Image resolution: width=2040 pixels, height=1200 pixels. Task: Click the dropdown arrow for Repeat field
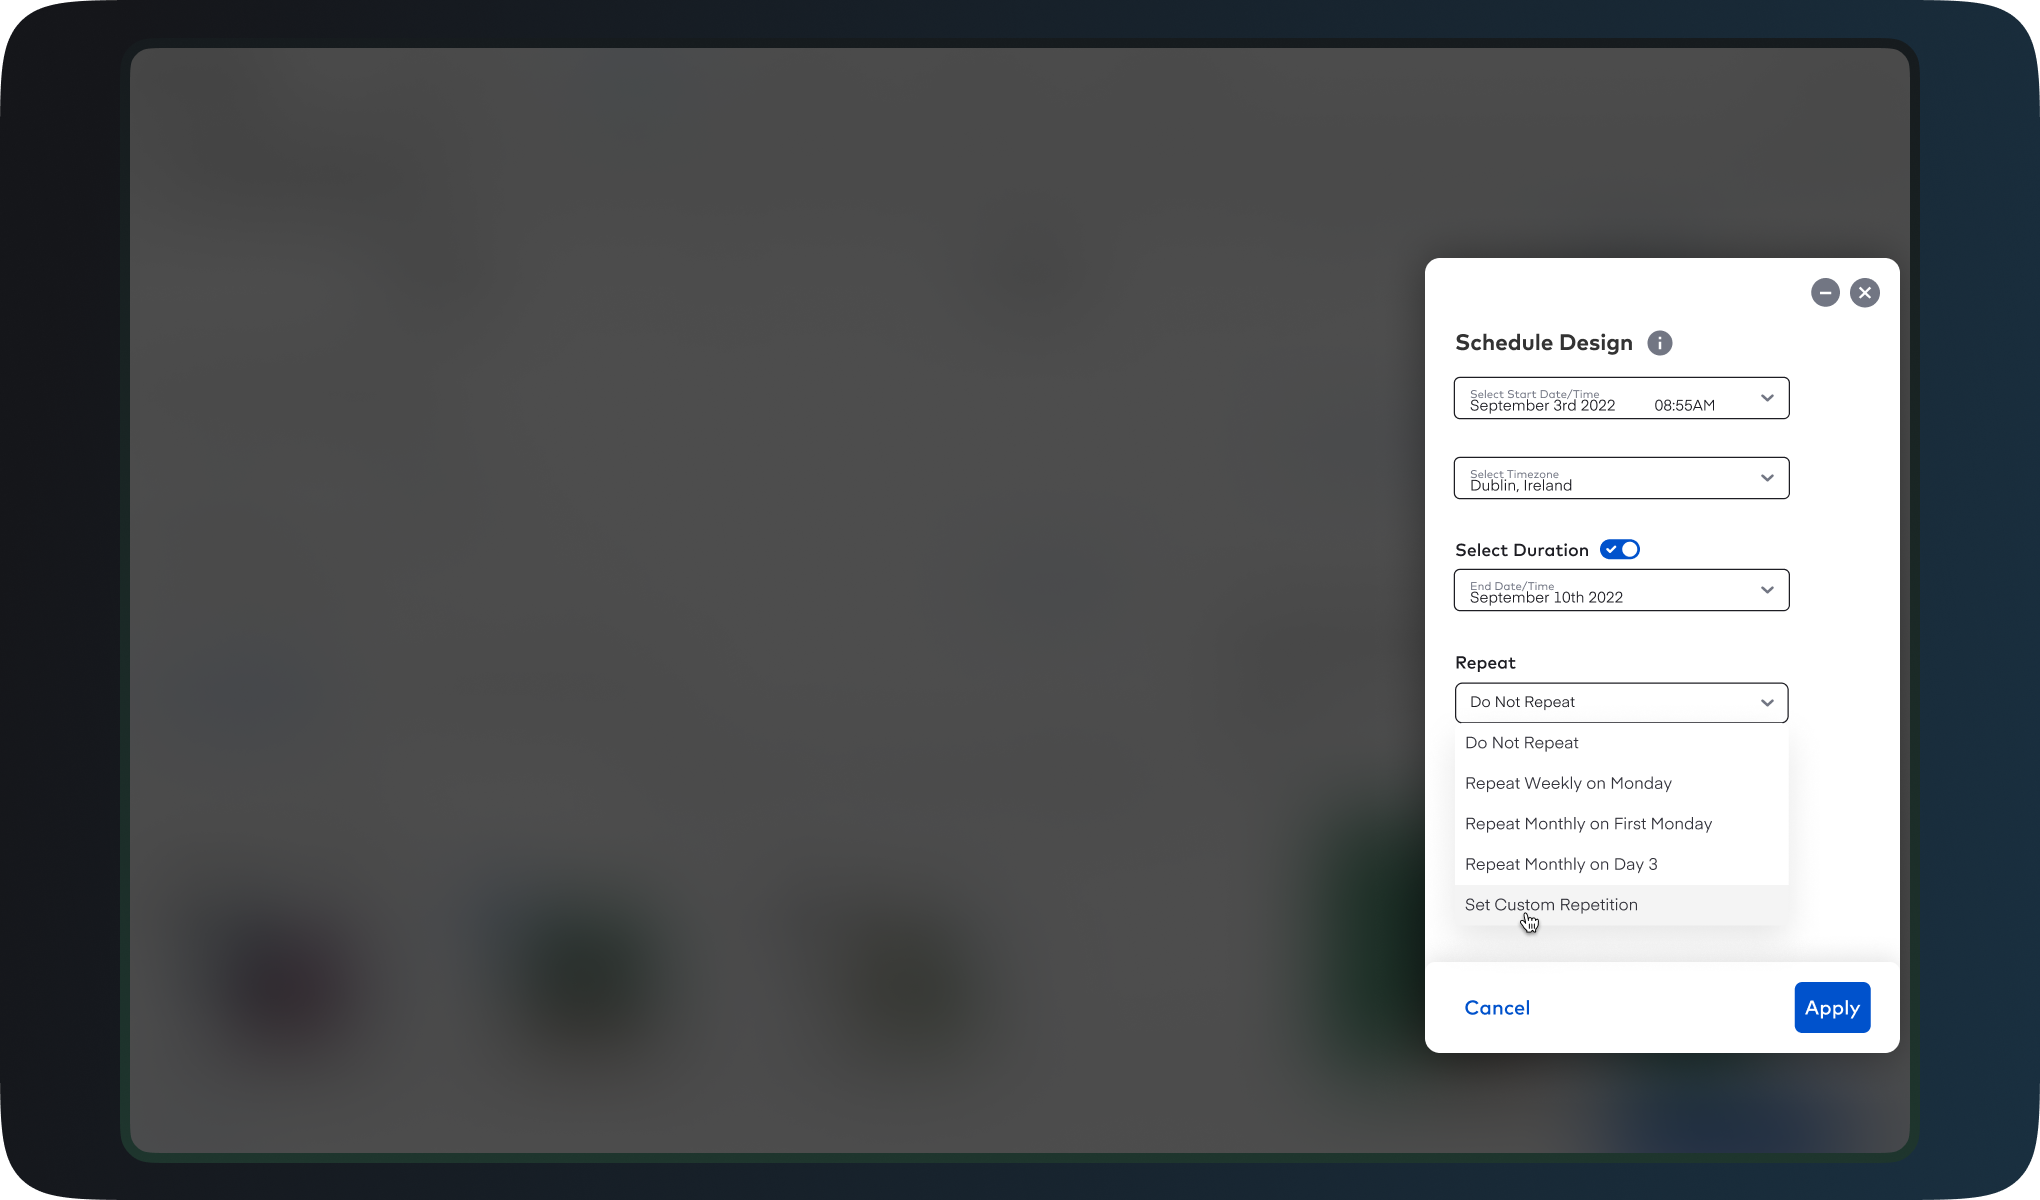click(1767, 703)
